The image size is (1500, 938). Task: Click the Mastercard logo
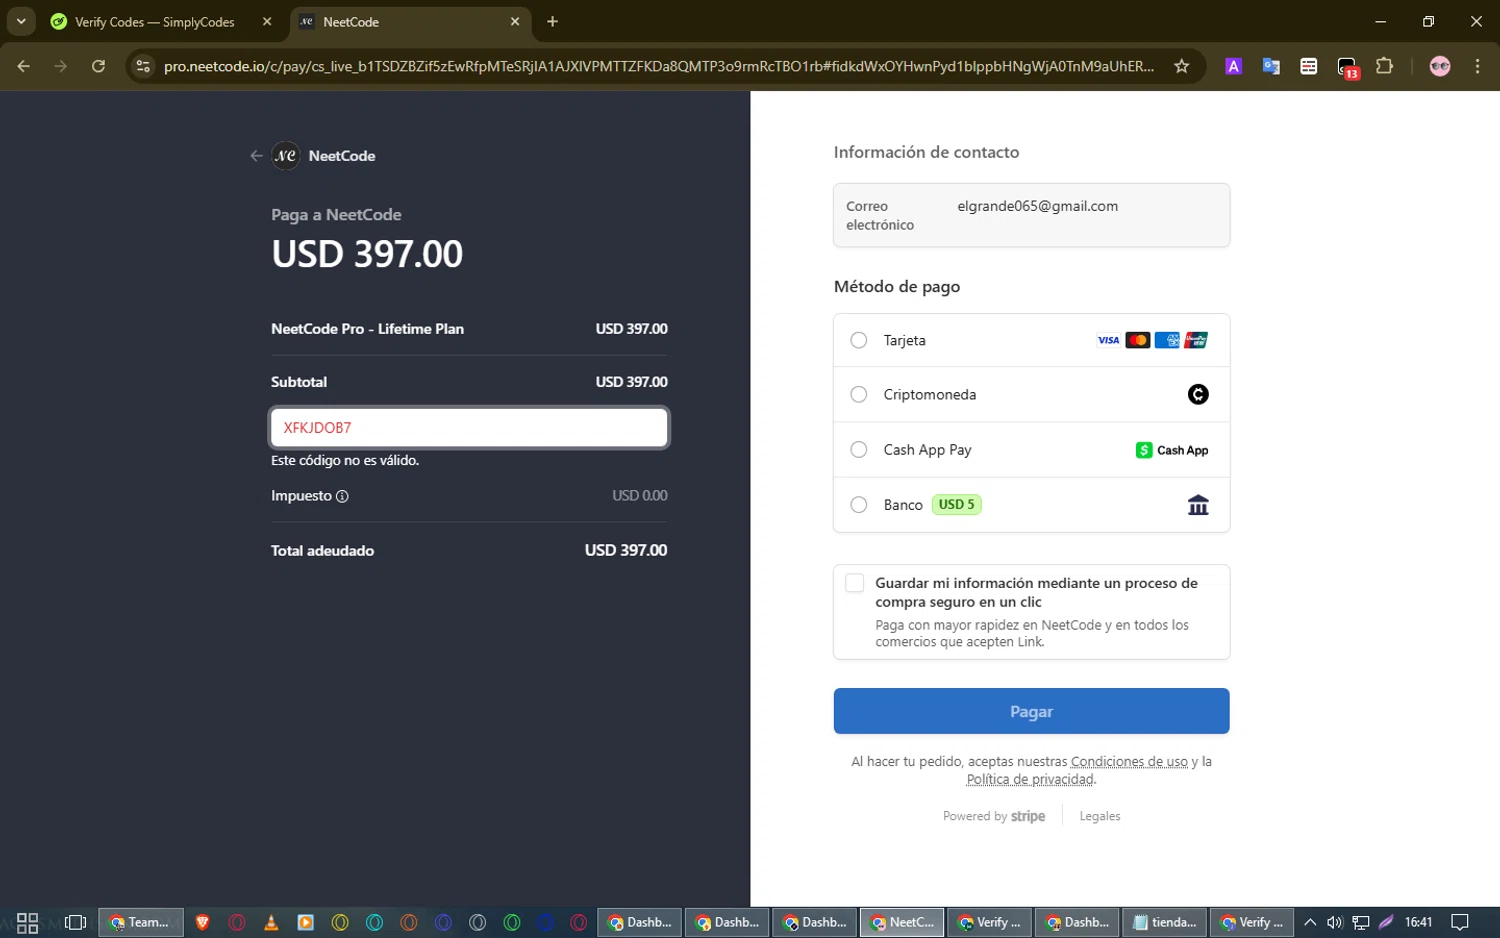coord(1137,340)
